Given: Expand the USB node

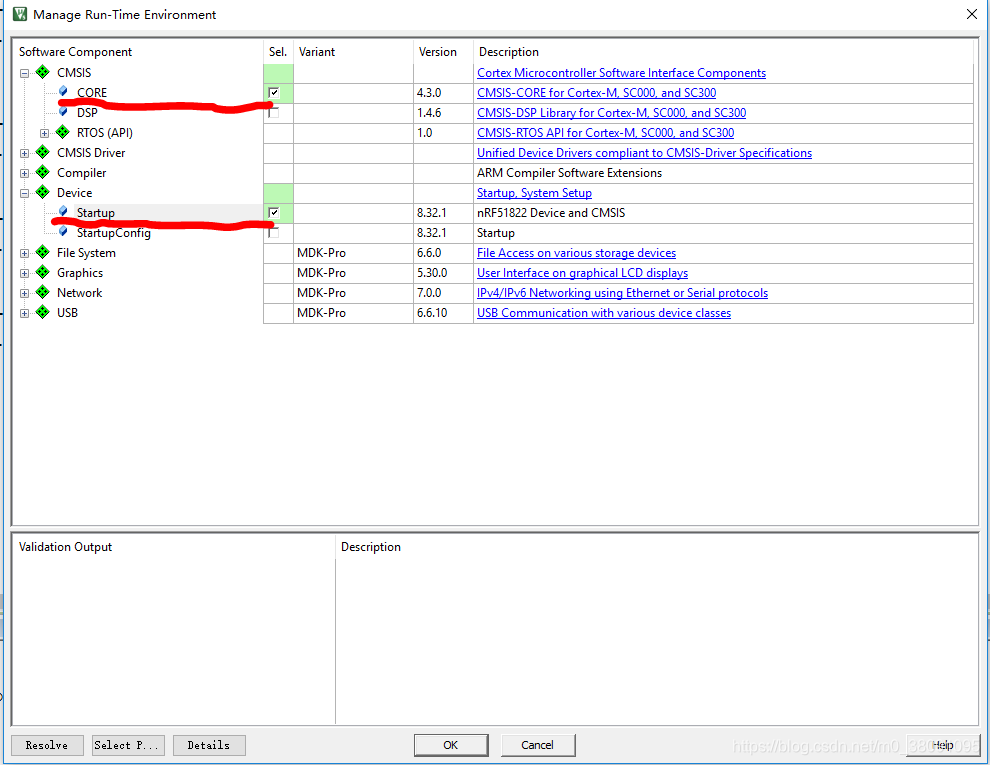Looking at the screenshot, I should pos(24,314).
